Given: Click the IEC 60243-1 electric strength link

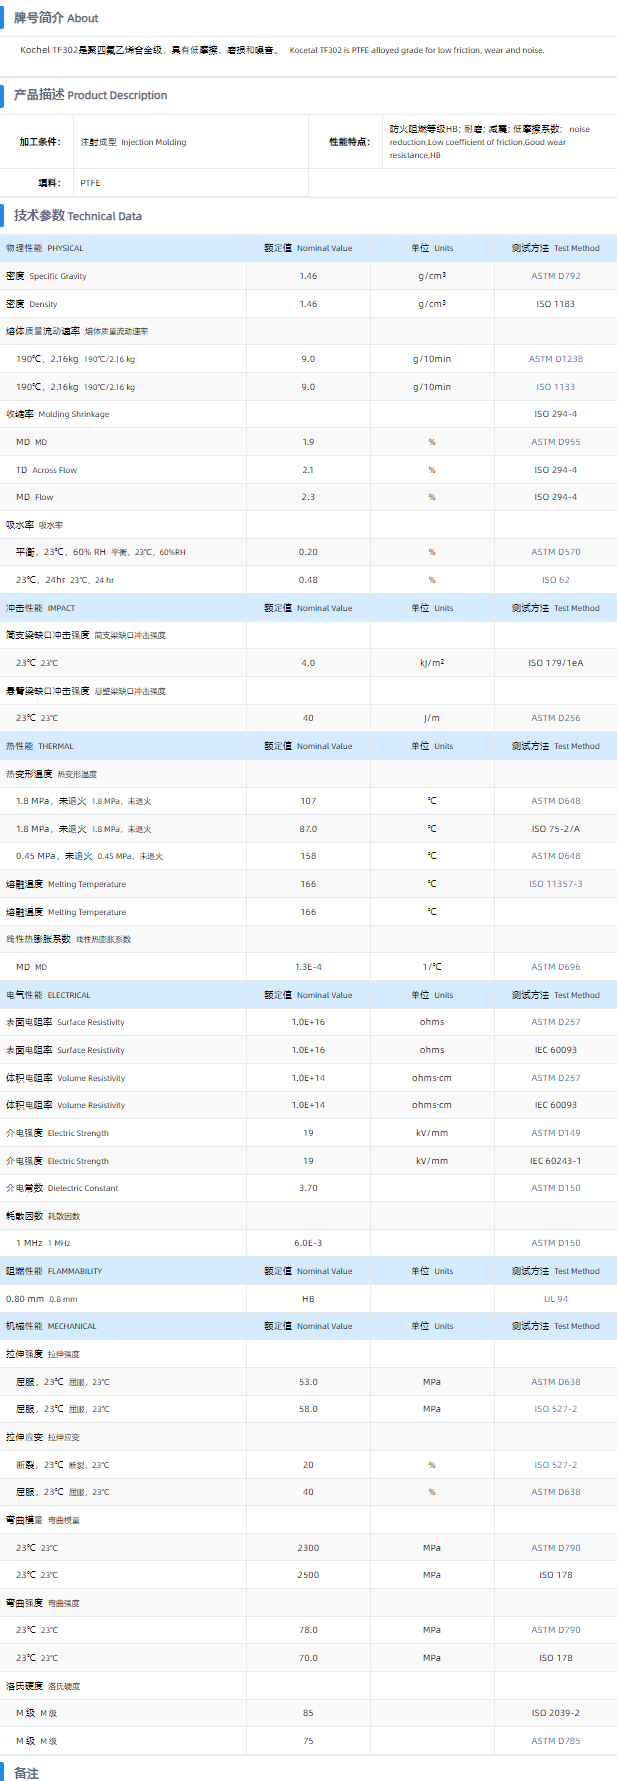Looking at the screenshot, I should (555, 1161).
